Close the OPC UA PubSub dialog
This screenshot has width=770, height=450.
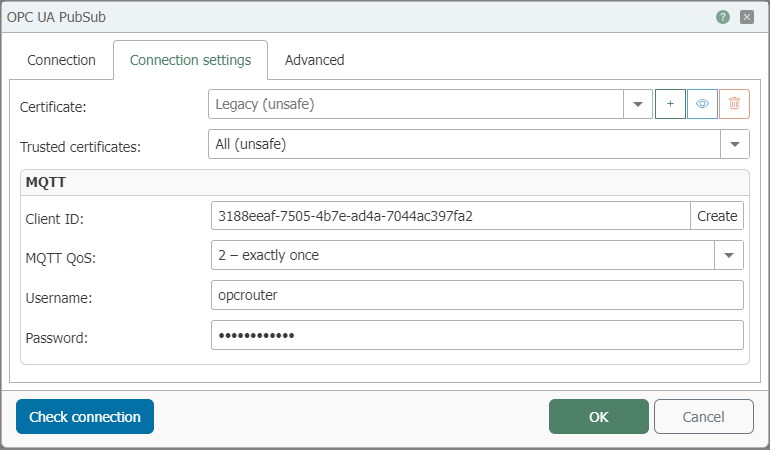747,17
